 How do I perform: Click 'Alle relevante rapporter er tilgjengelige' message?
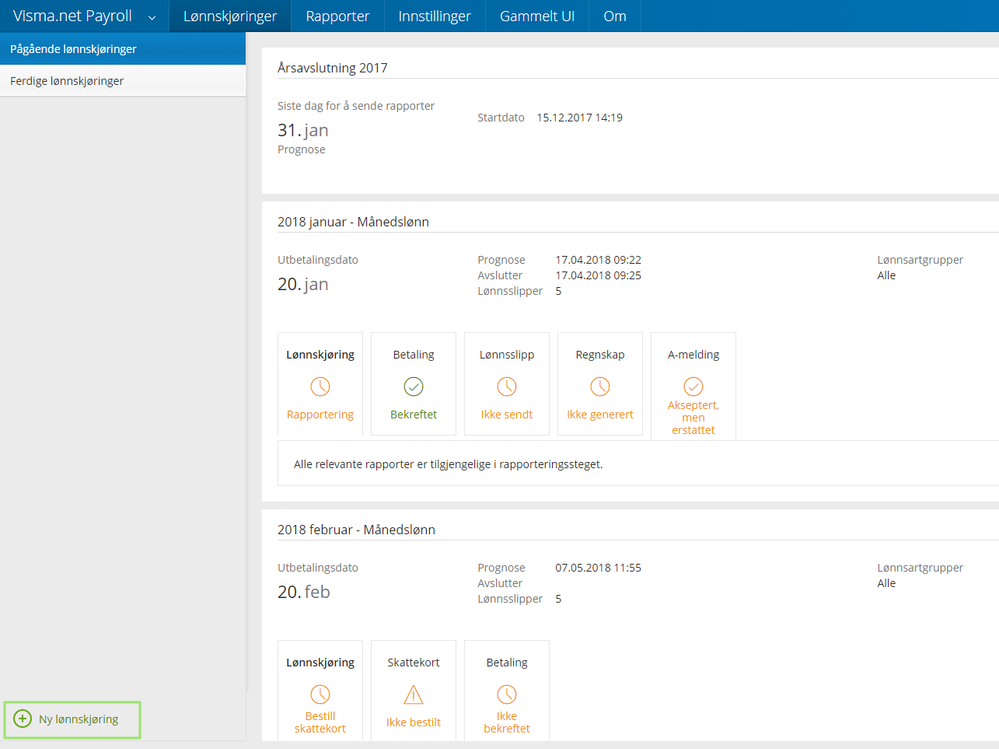[x=448, y=464]
